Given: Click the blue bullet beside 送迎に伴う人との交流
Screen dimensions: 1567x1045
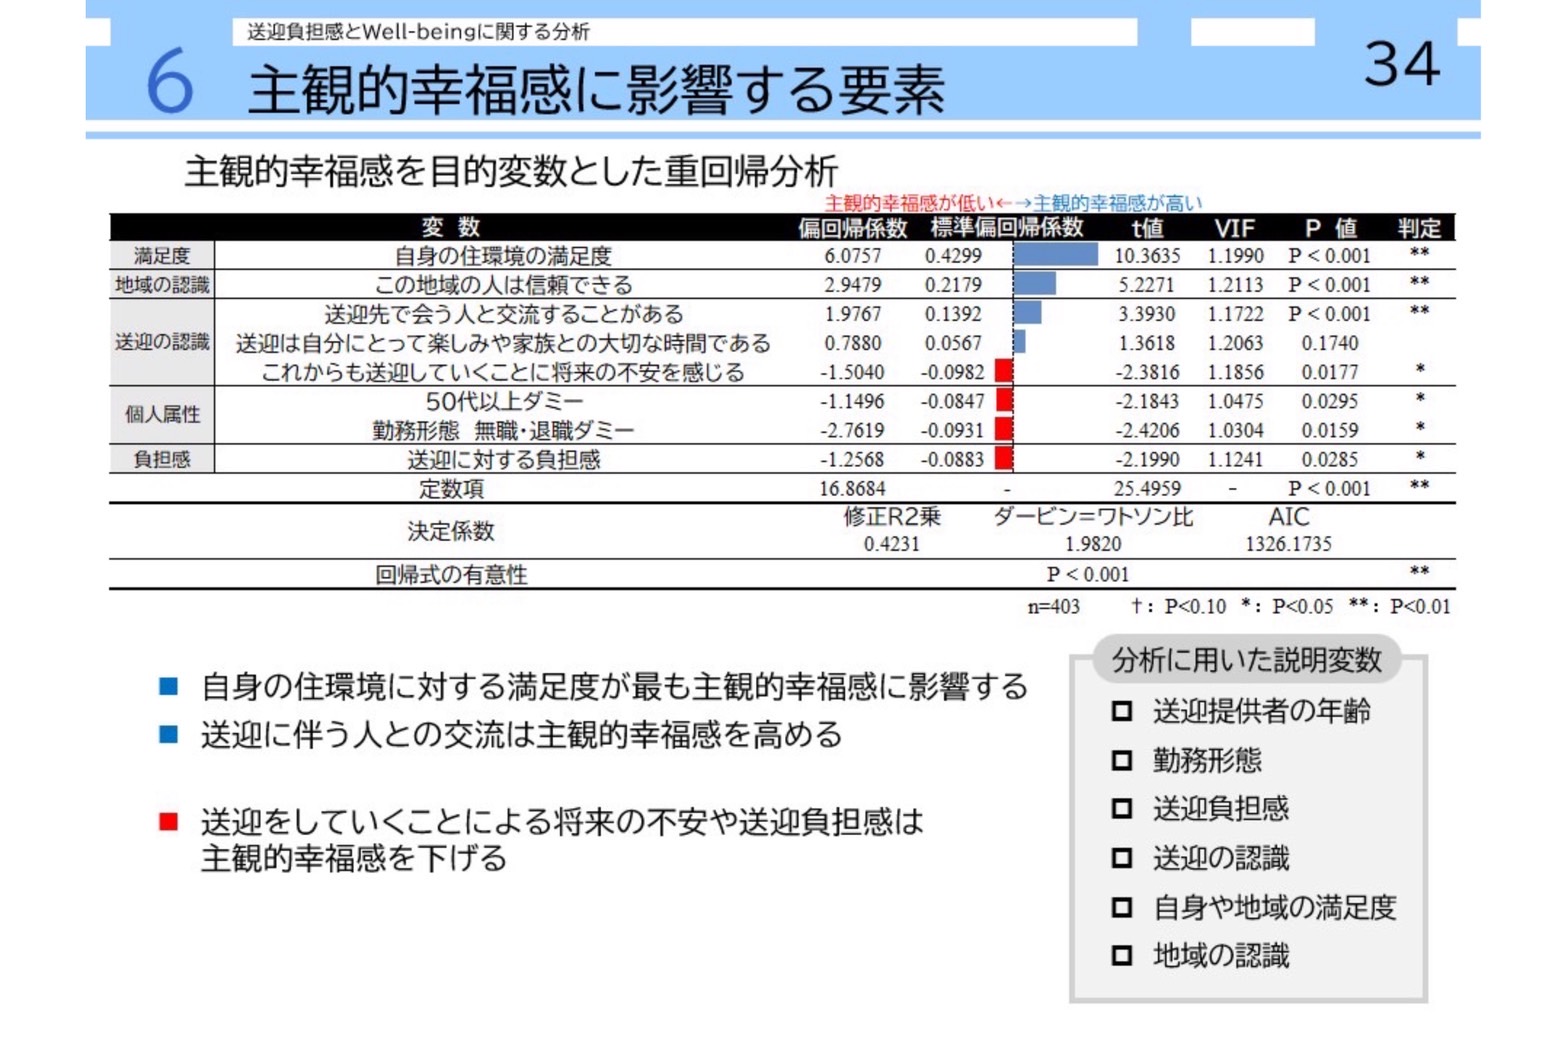Looking at the screenshot, I should pos(168,735).
